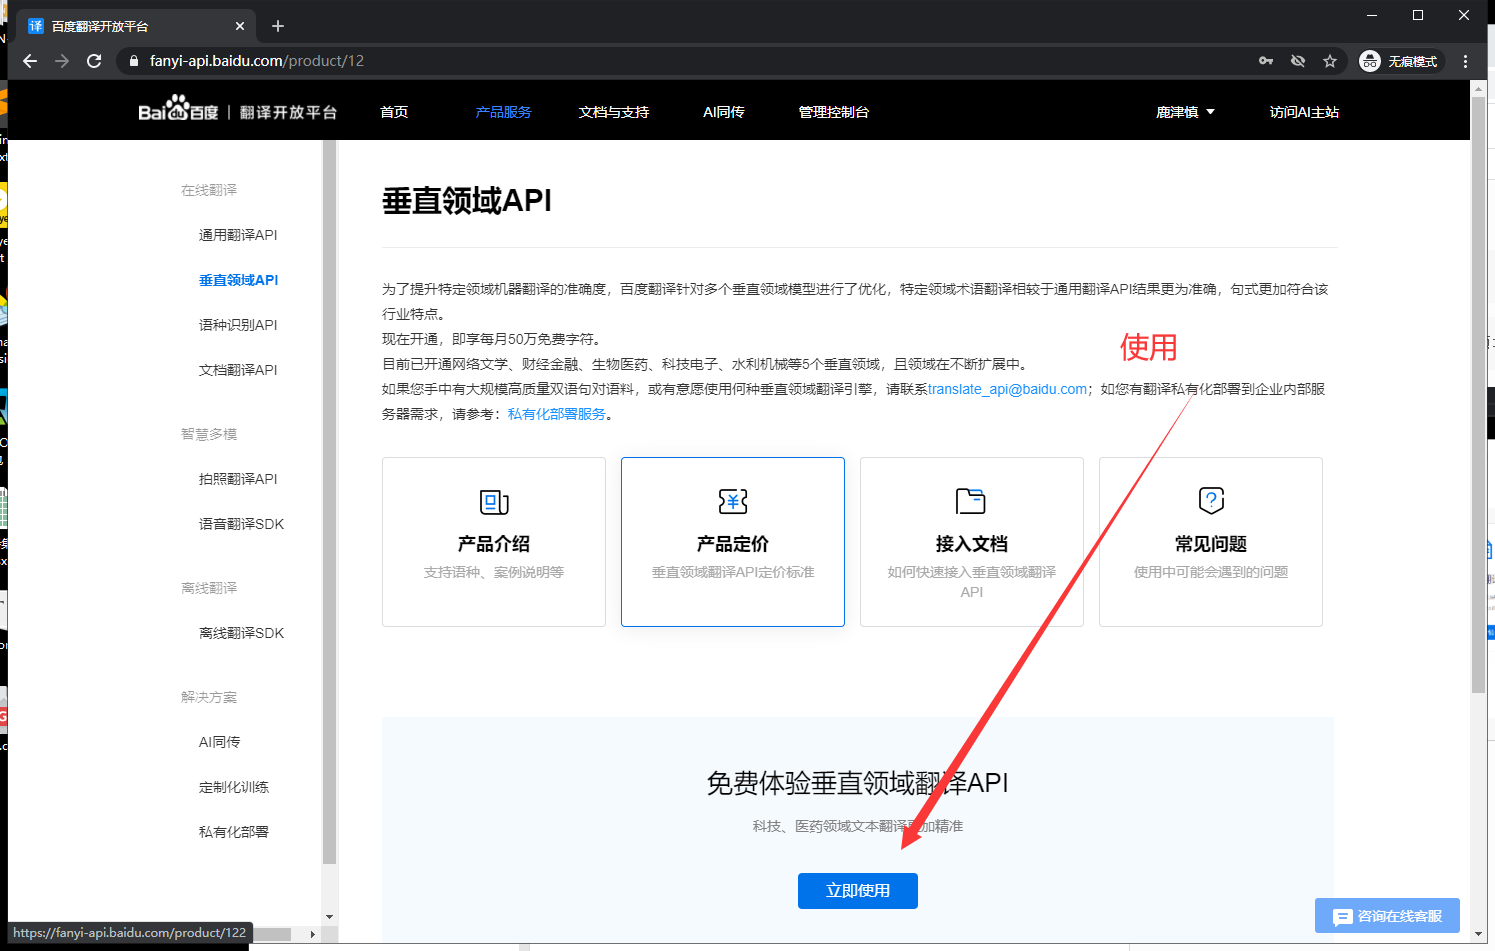
Task: Open 产品服务 in top navigation
Action: (x=503, y=112)
